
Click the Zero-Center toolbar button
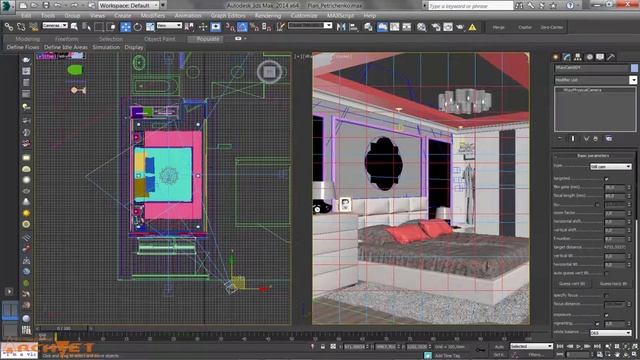[x=551, y=27]
